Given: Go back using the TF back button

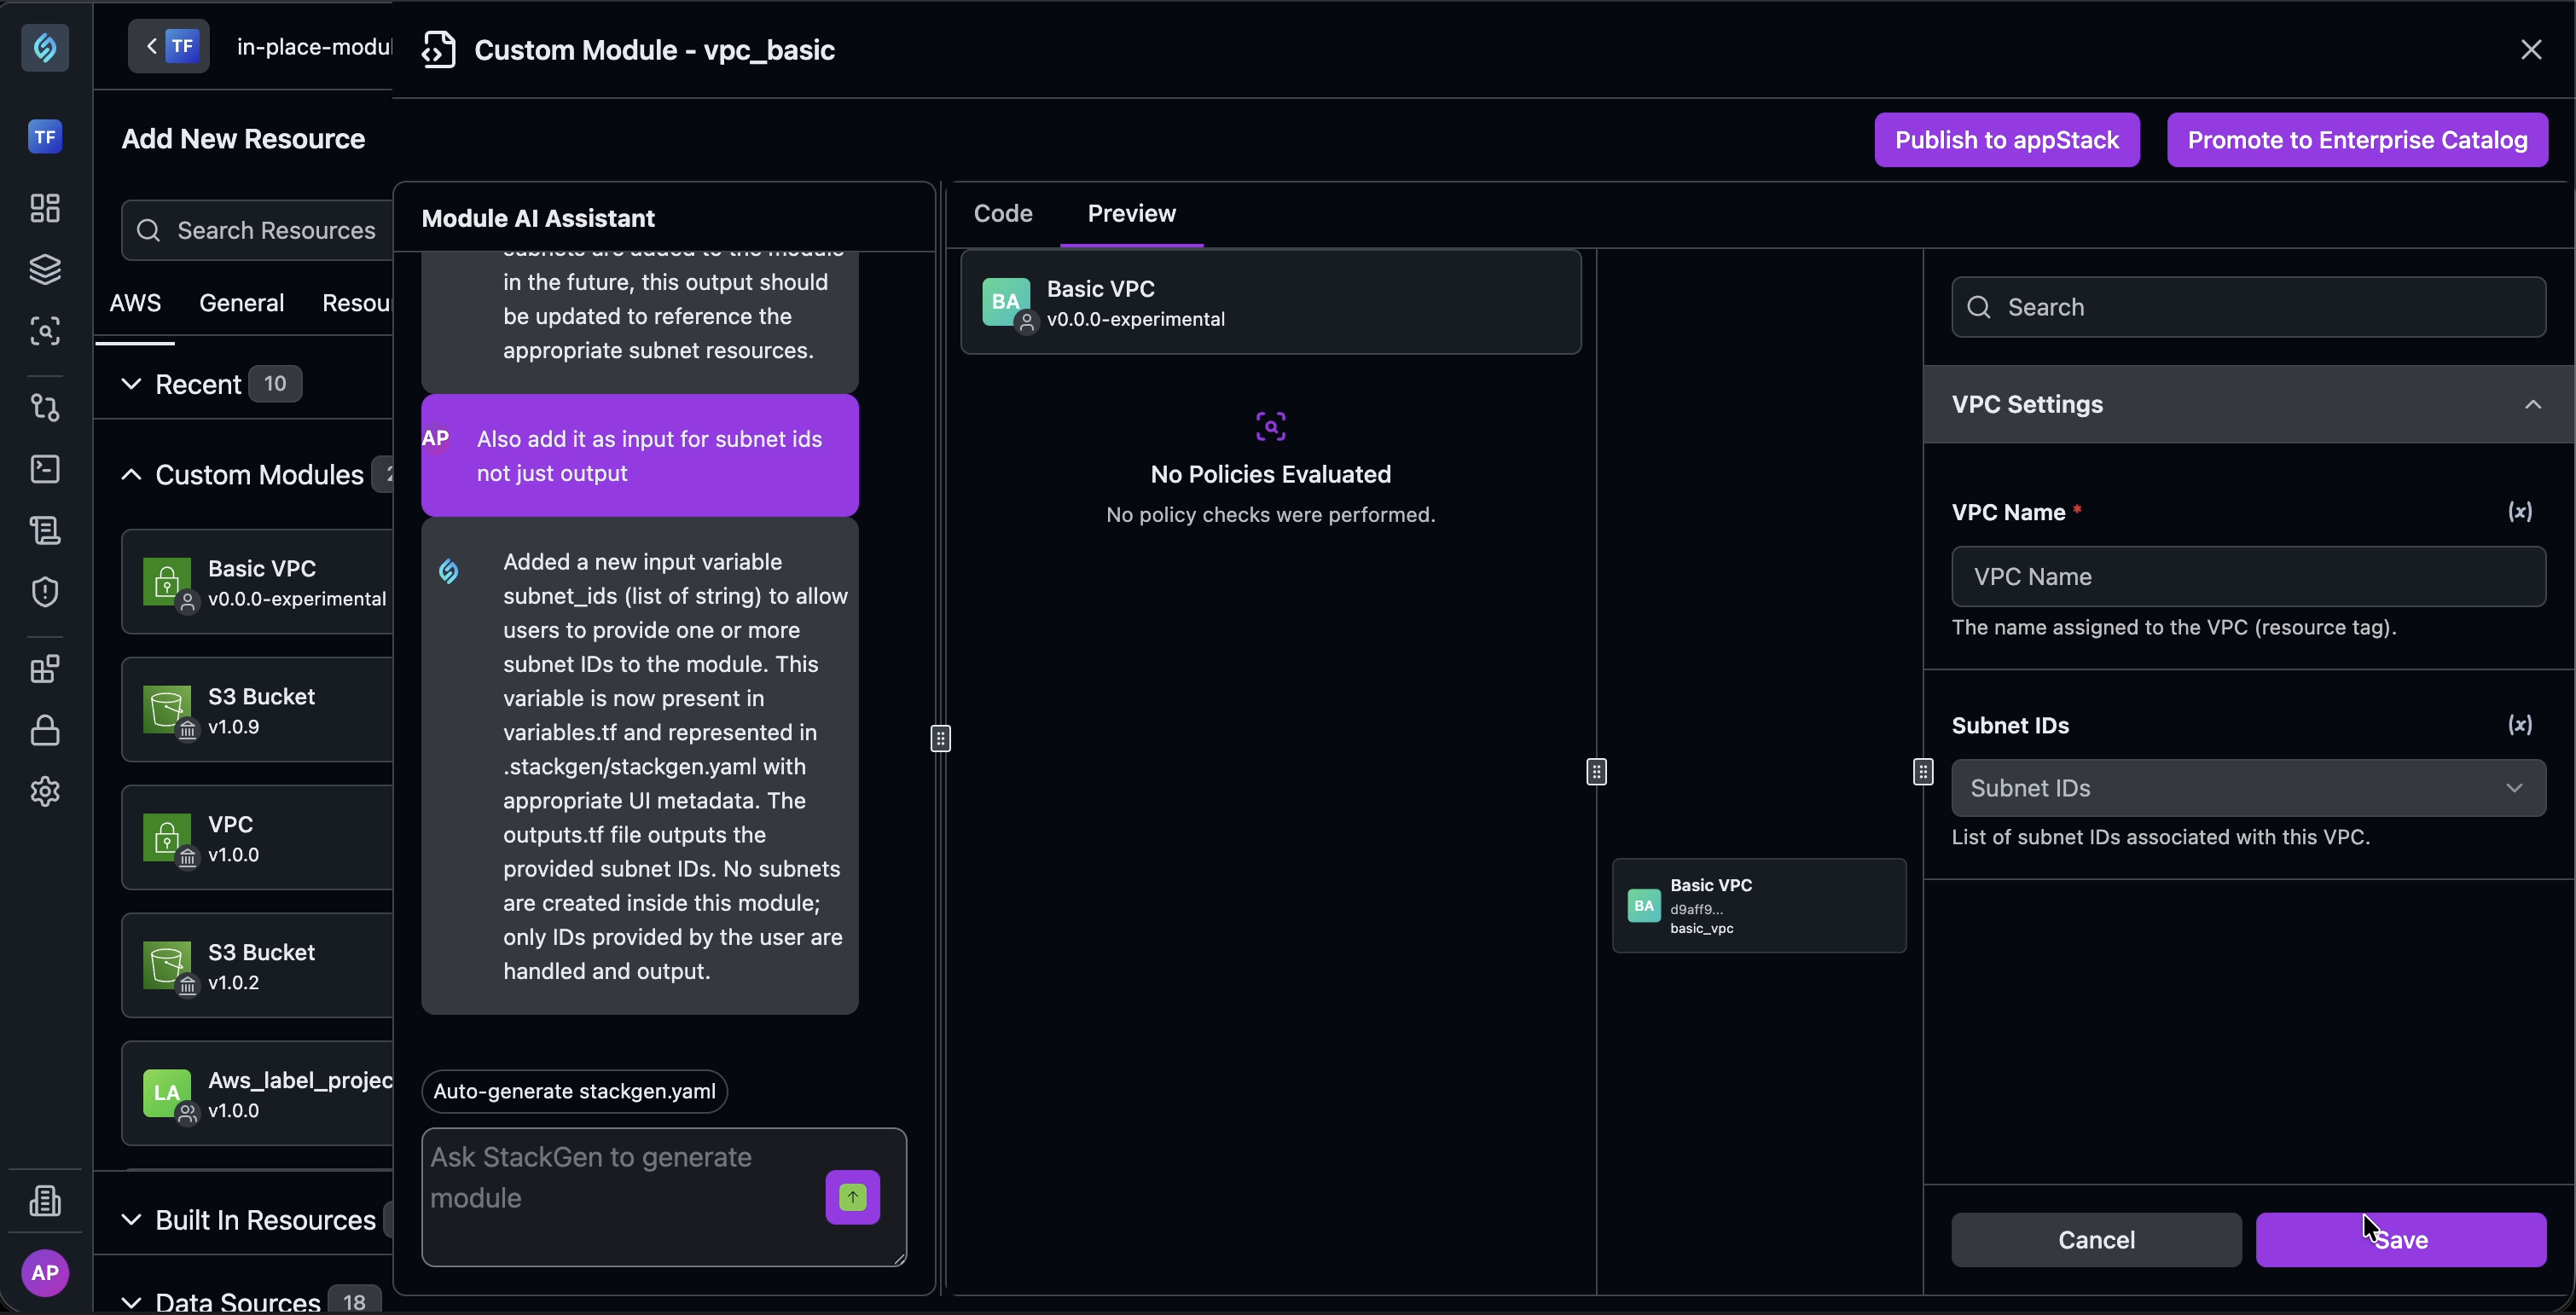Looking at the screenshot, I should click(x=169, y=46).
